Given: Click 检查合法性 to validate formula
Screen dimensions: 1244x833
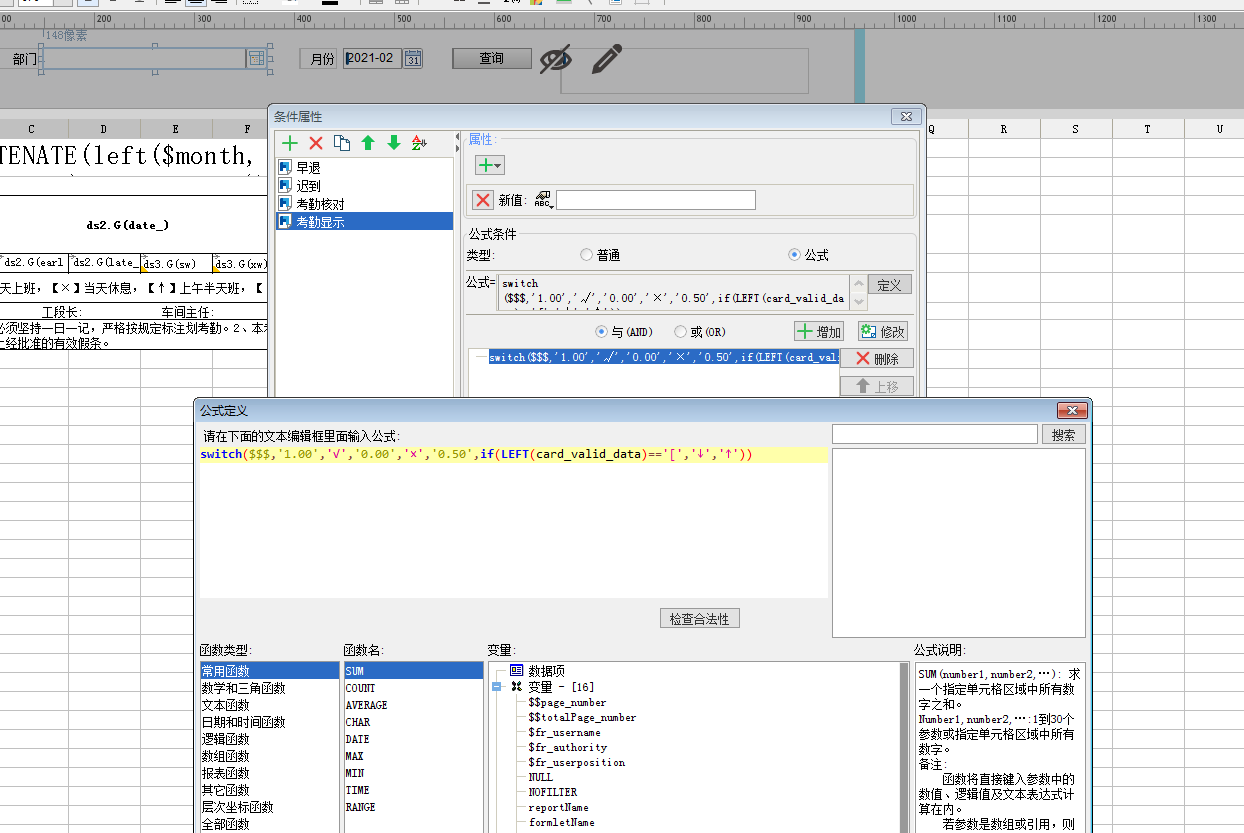Looking at the screenshot, I should coord(700,619).
